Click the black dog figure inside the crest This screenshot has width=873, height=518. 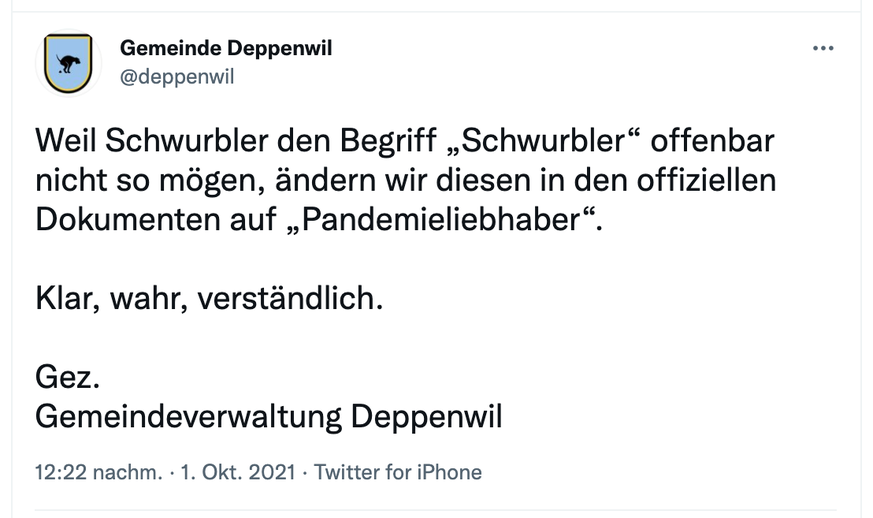tap(68, 63)
